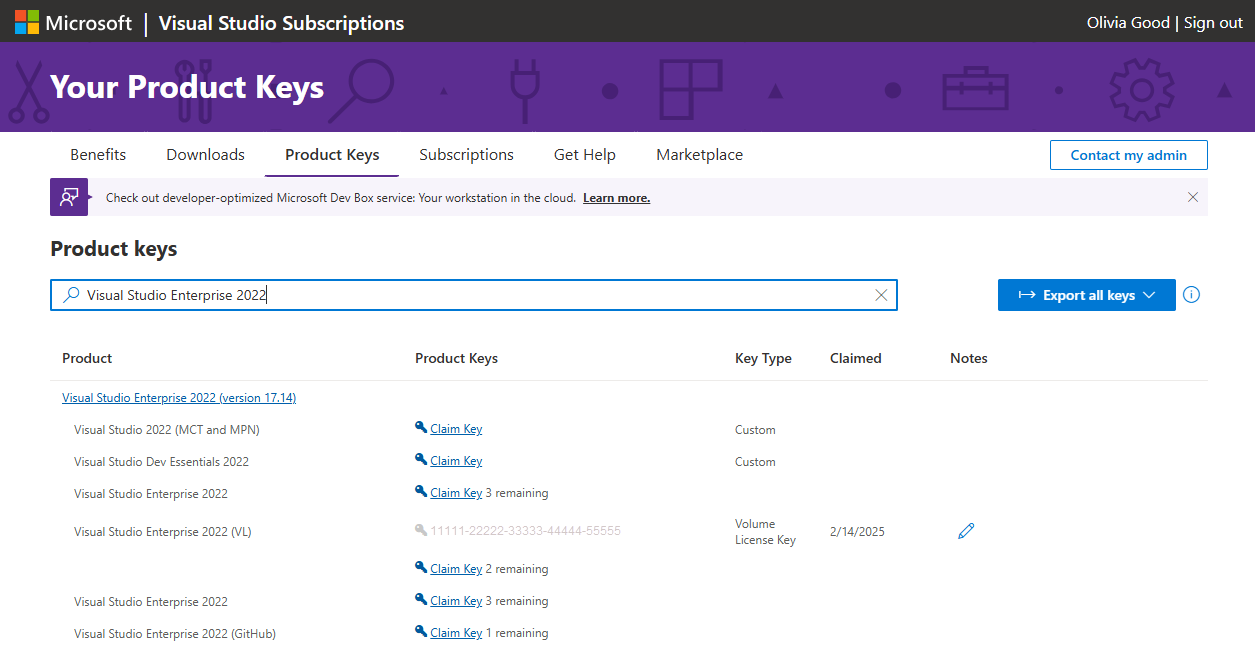The height and width of the screenshot is (650, 1255).
Task: Edit notes for Enterprise 2022 (VL) key
Action: (x=966, y=531)
